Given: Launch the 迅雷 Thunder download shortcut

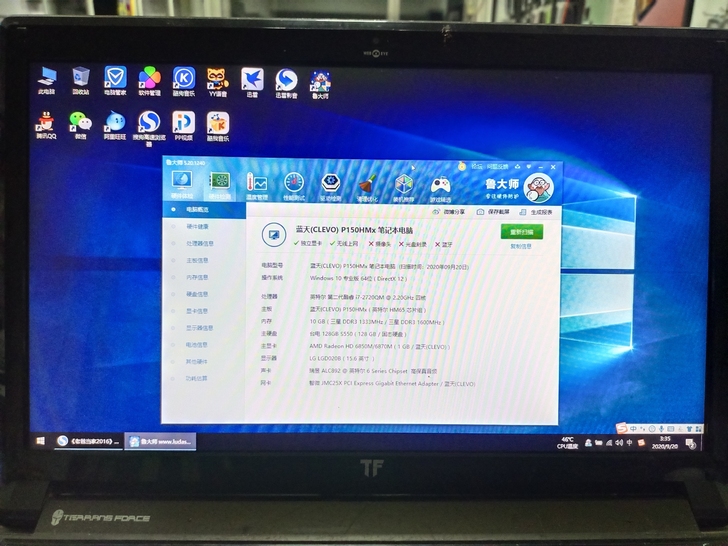Looking at the screenshot, I should tap(252, 80).
